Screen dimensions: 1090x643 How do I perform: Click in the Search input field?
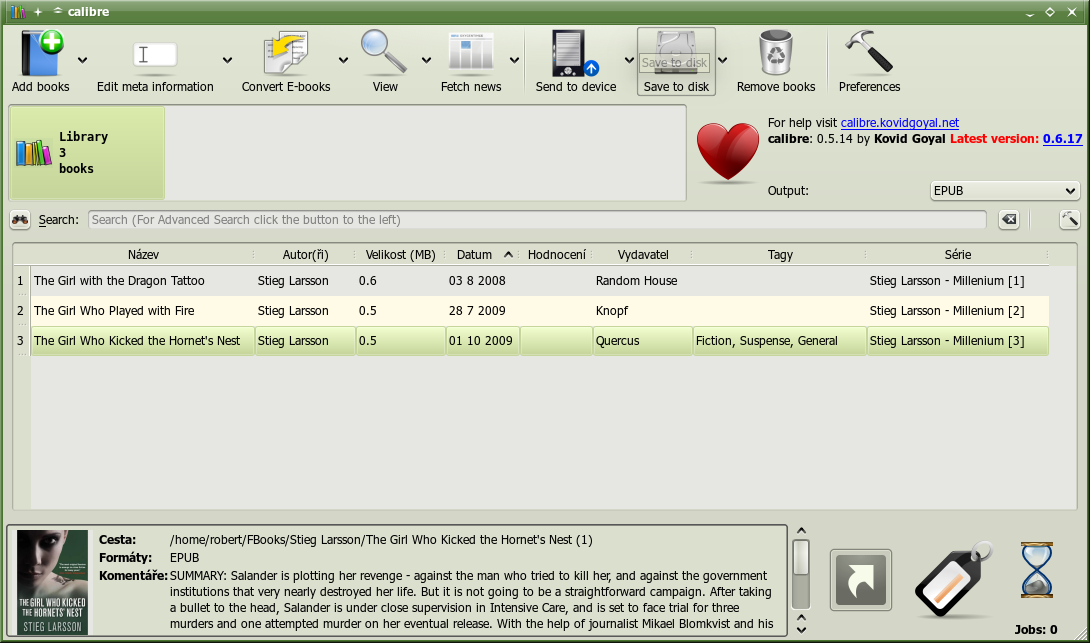tap(537, 220)
